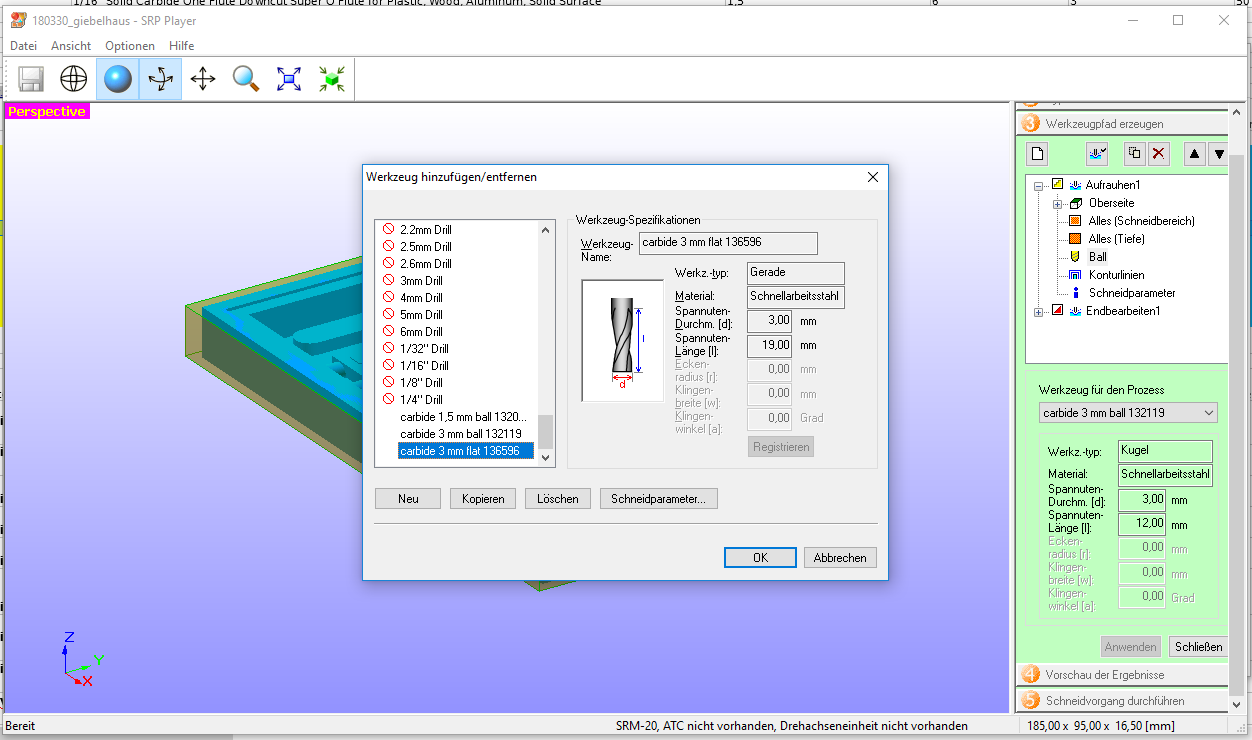This screenshot has height=740, width=1252.
Task: Click the copy process icon
Action: tap(1134, 154)
